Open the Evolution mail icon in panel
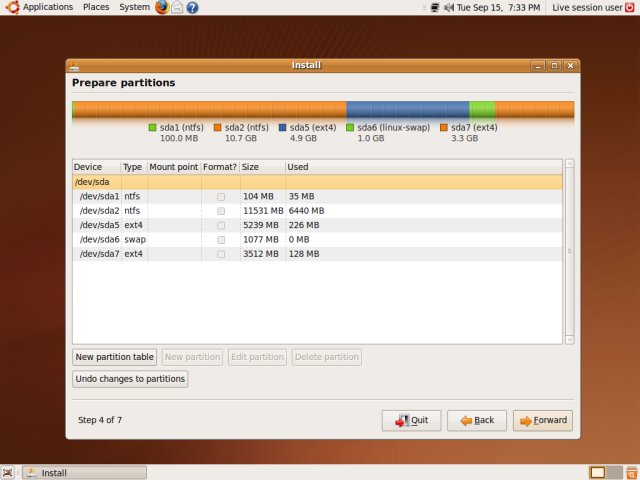This screenshot has height=480, width=640. (177, 7)
